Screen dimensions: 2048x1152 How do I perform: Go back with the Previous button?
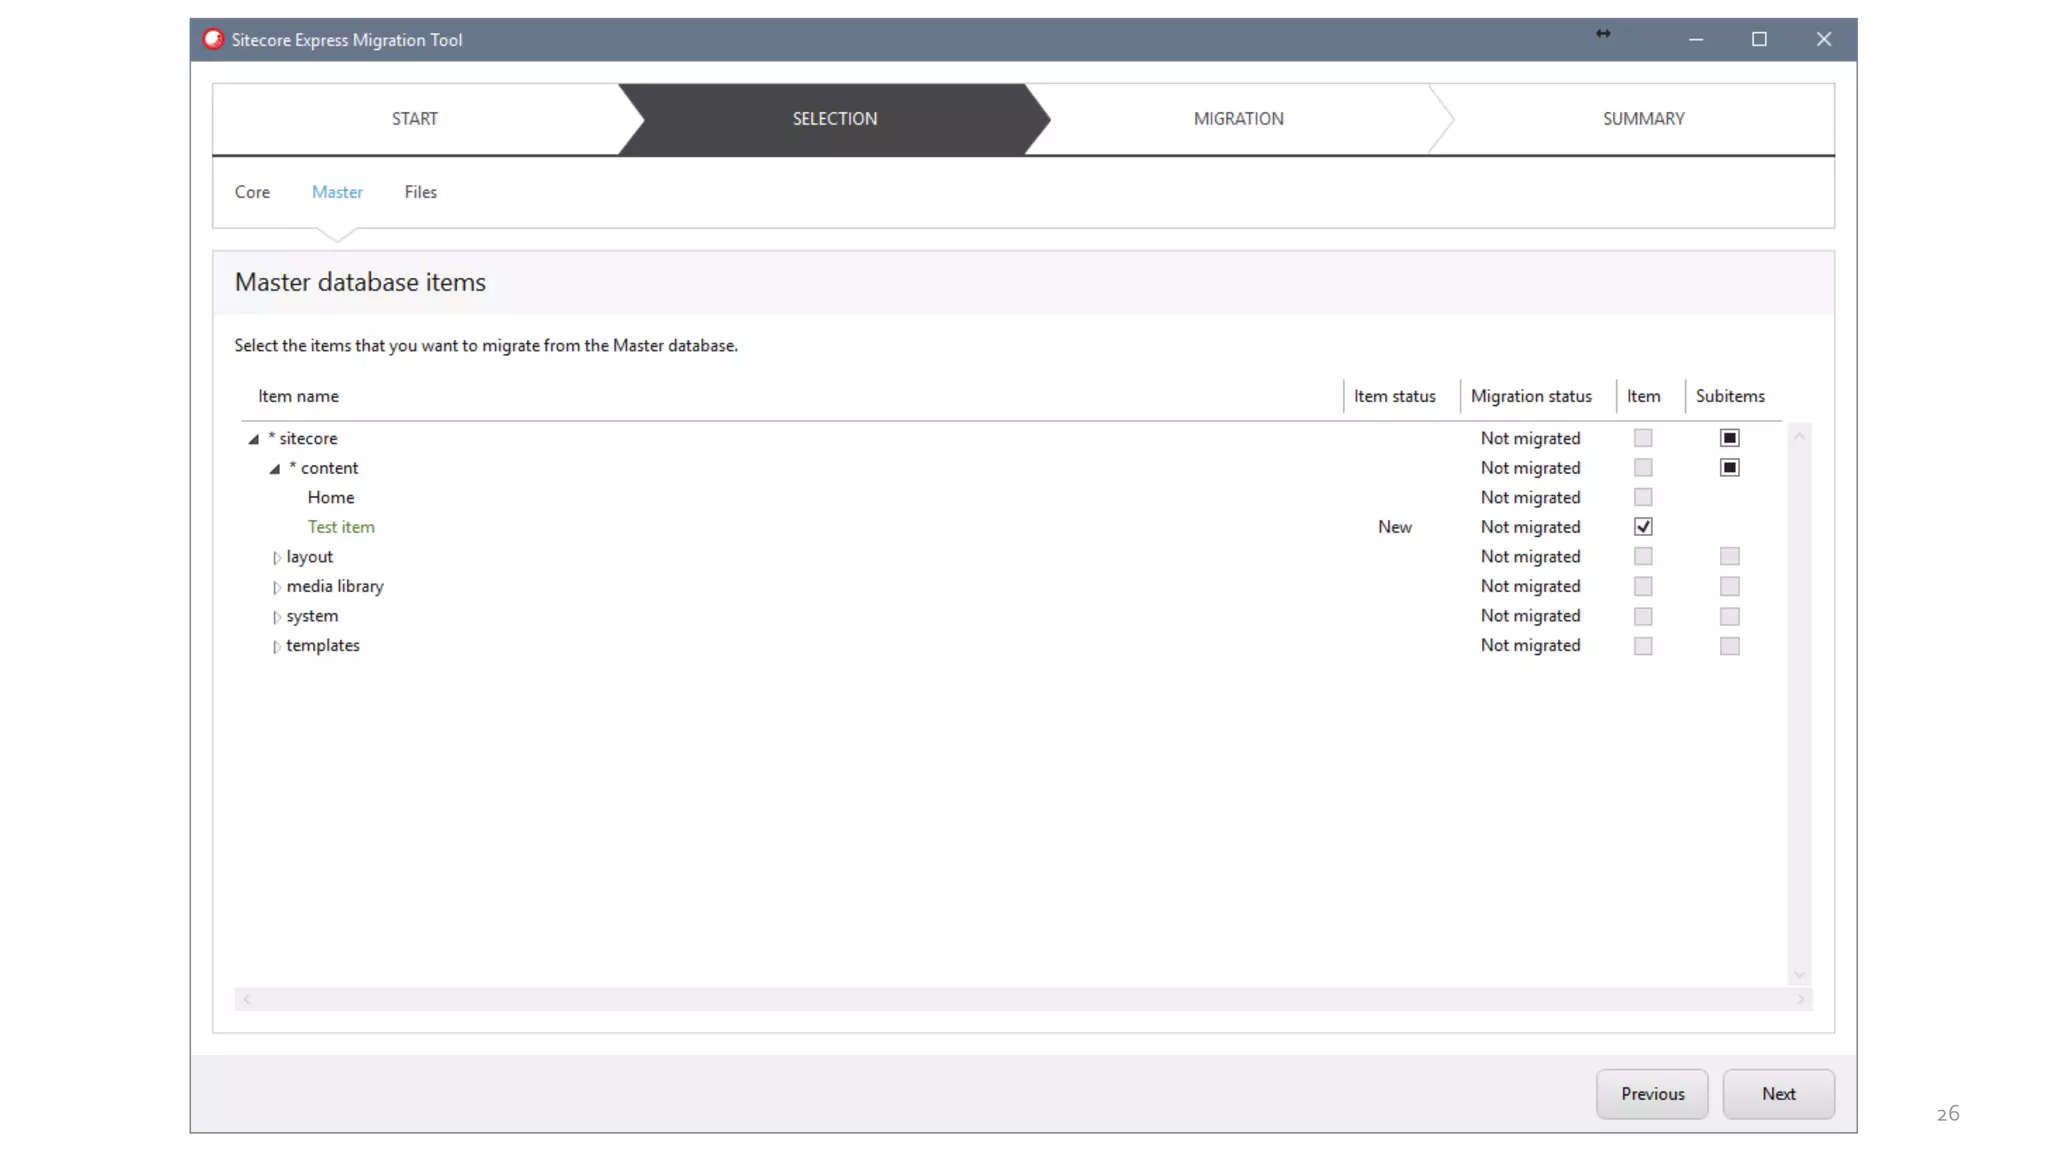(1652, 1093)
